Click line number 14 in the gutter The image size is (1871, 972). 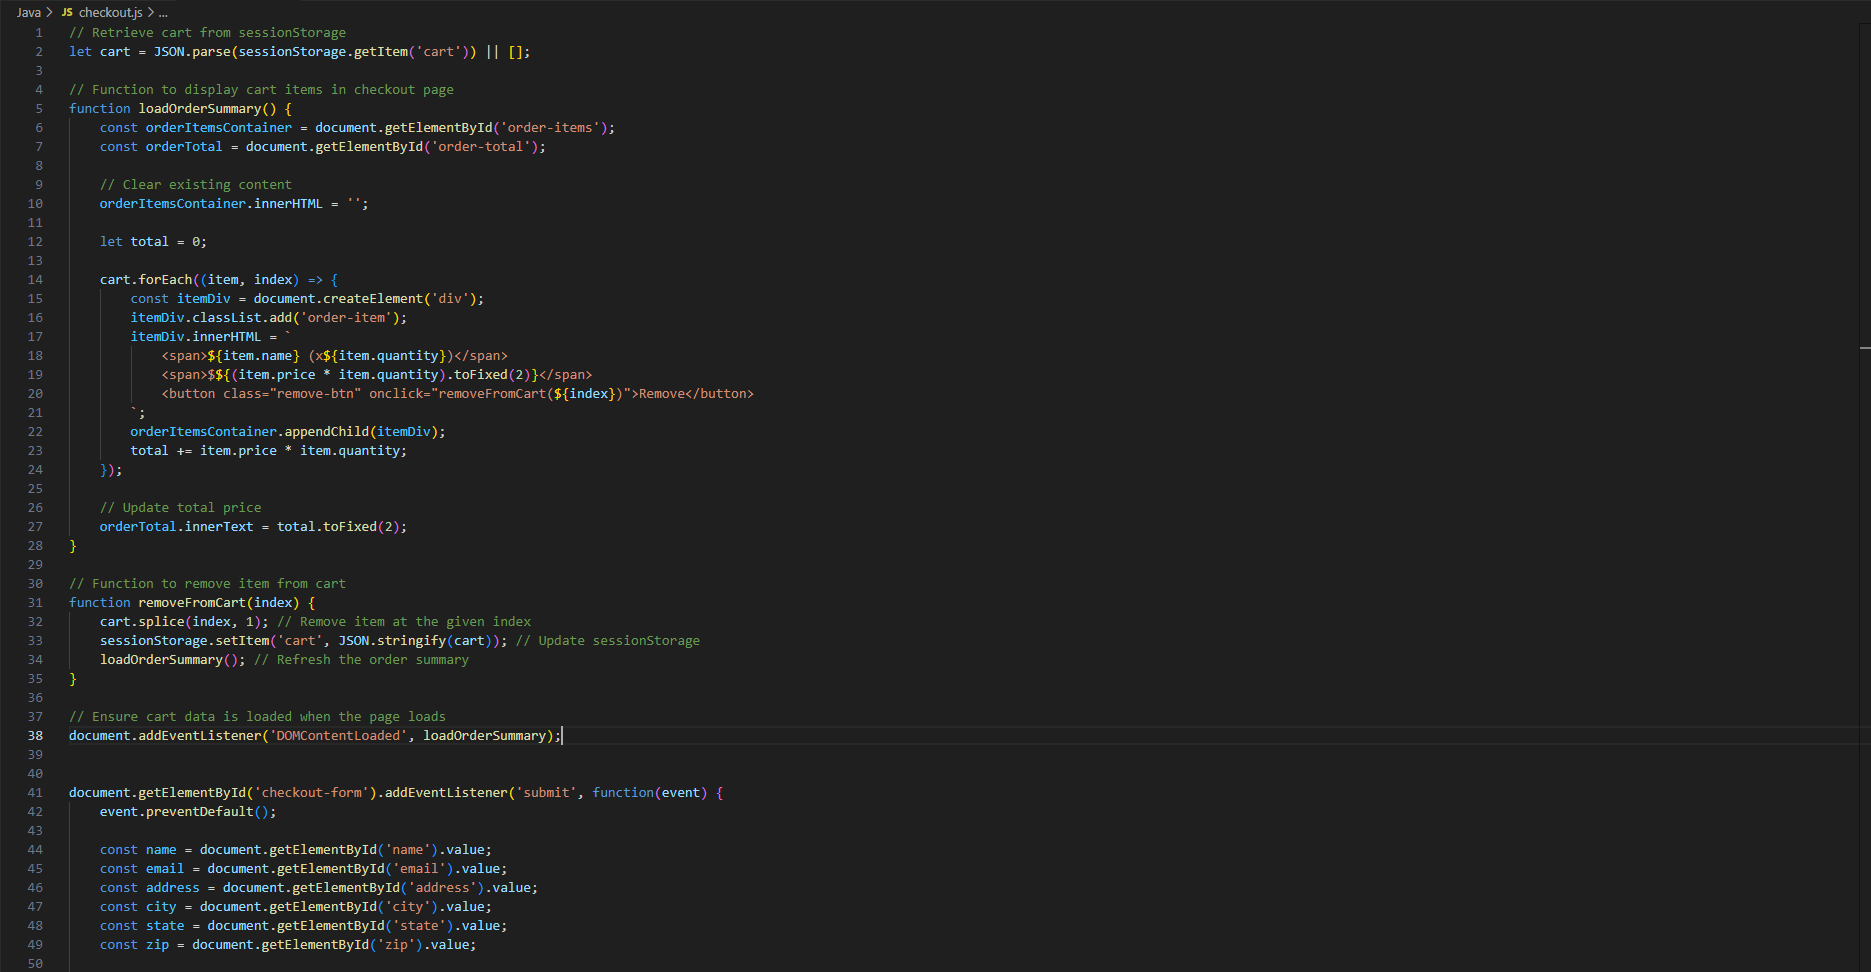coord(35,280)
